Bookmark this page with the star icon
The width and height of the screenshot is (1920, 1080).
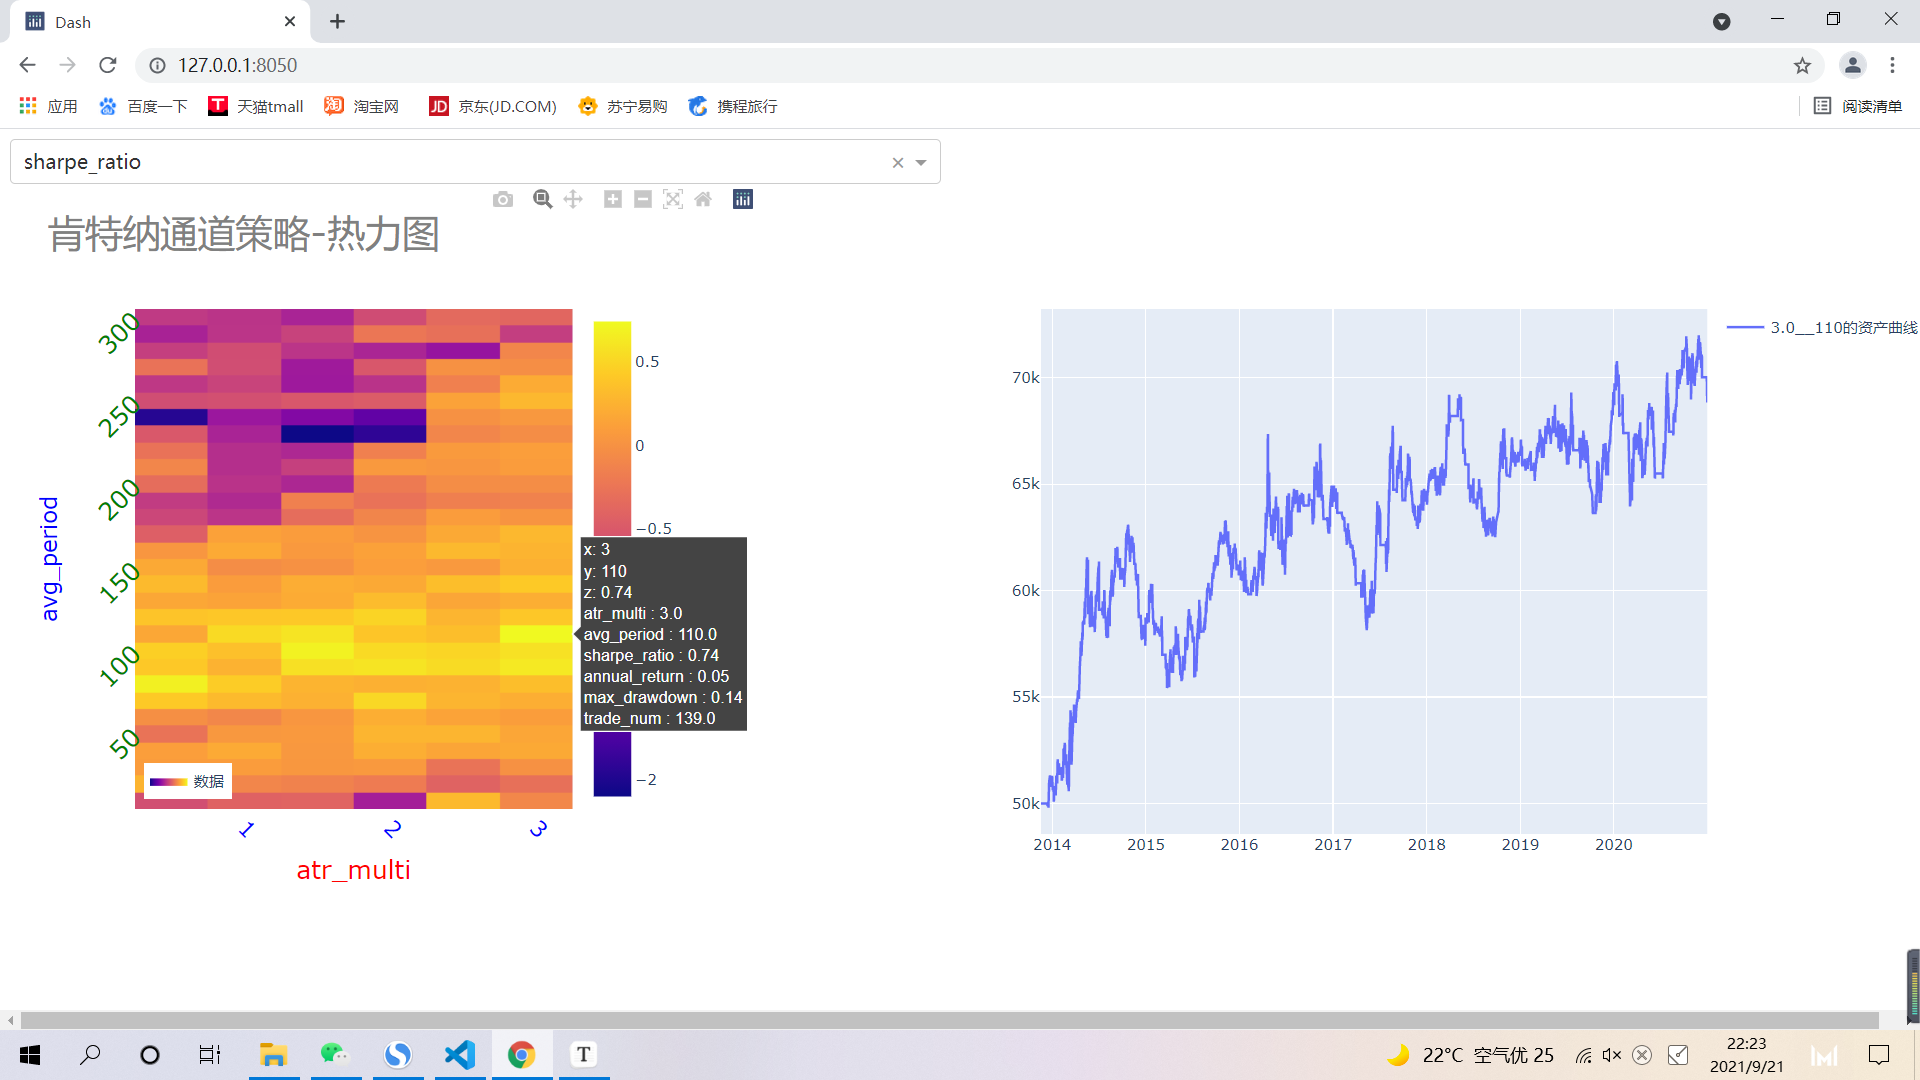1802,65
